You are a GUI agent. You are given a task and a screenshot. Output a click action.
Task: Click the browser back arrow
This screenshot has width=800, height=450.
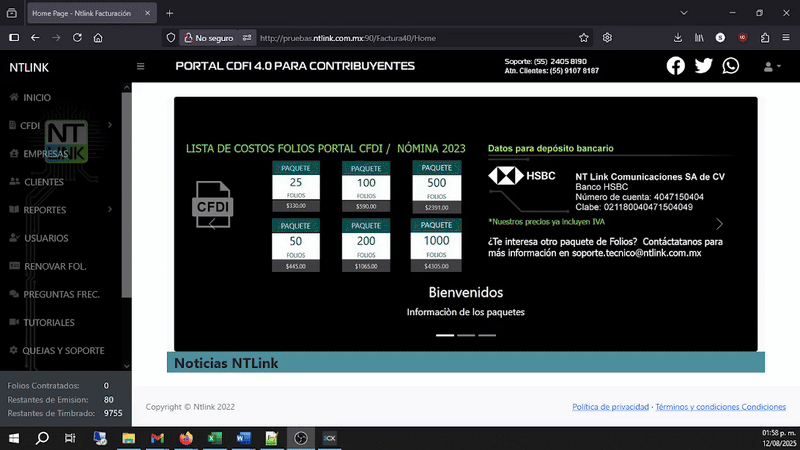(x=35, y=38)
